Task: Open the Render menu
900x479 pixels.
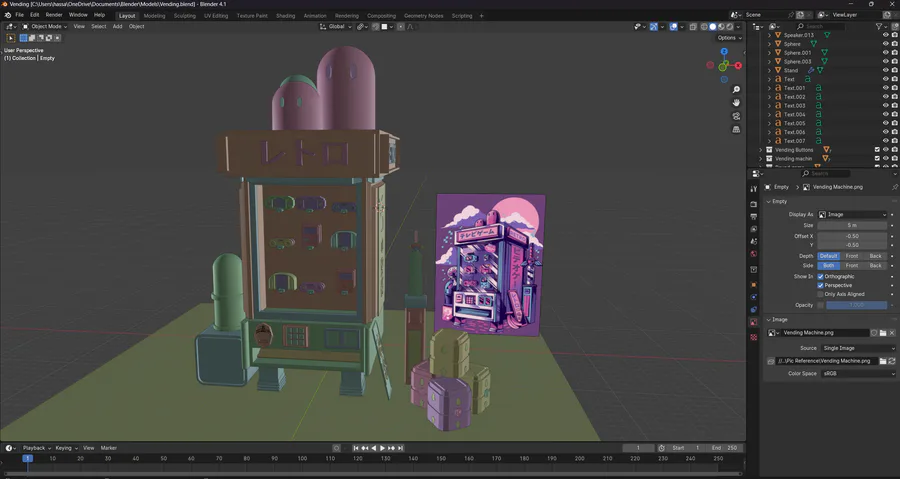Action: 54,15
